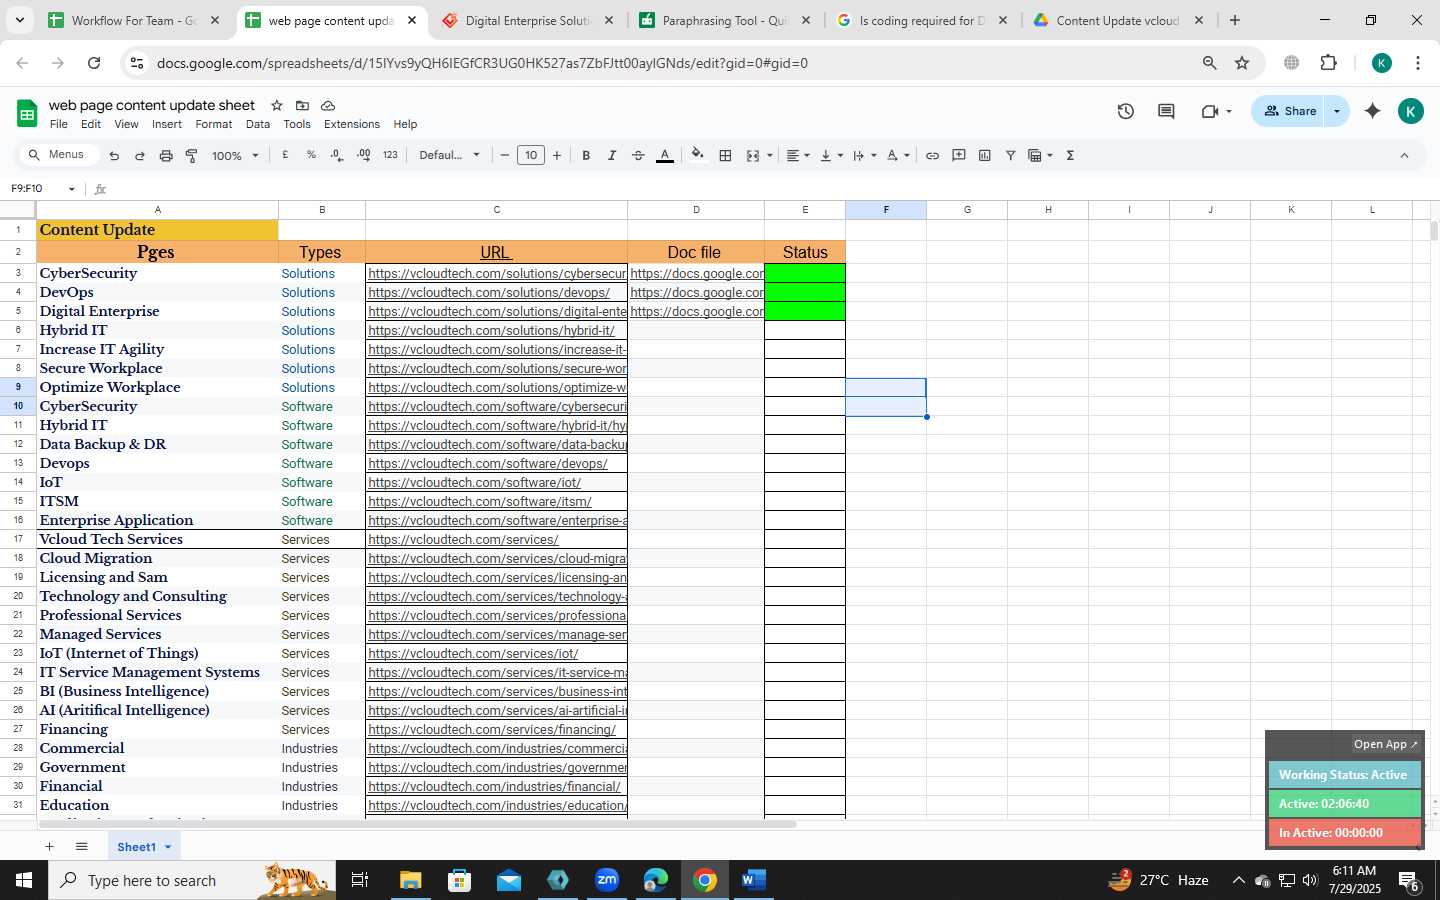Image resolution: width=1440 pixels, height=900 pixels.
Task: Select the green Status cell for DevOps
Action: tap(805, 292)
